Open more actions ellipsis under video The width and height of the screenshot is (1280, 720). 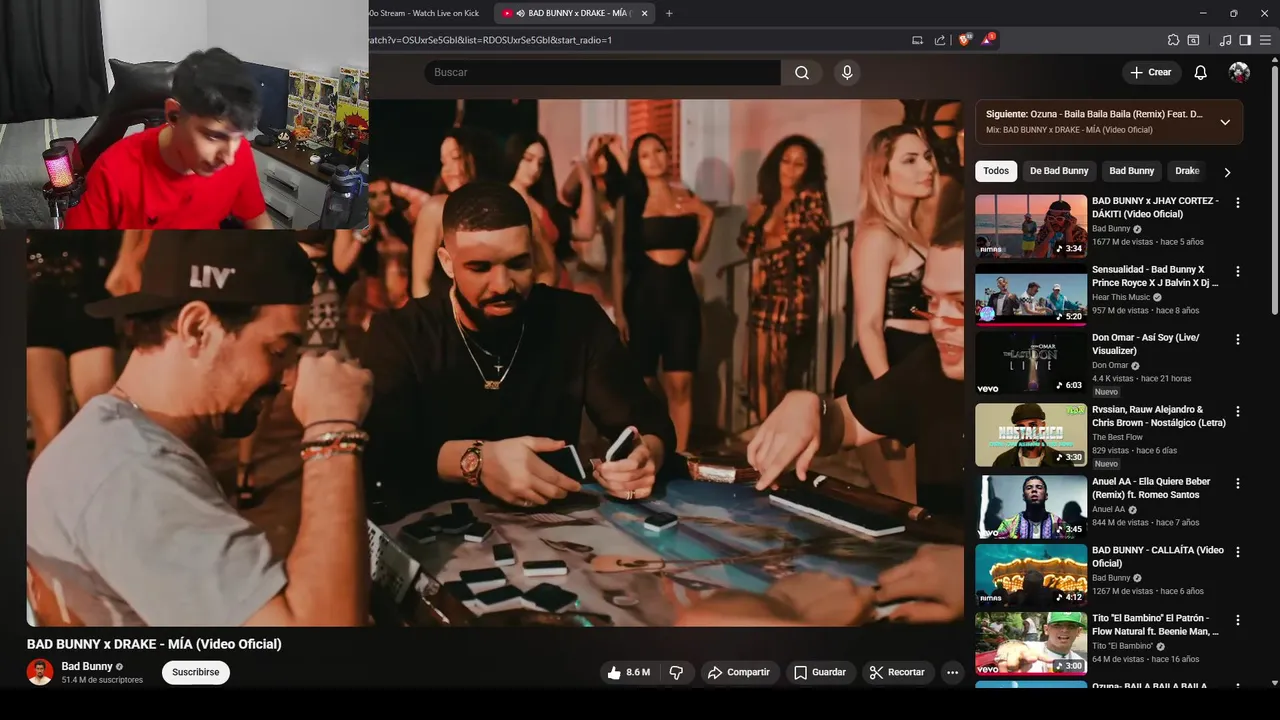click(x=952, y=672)
